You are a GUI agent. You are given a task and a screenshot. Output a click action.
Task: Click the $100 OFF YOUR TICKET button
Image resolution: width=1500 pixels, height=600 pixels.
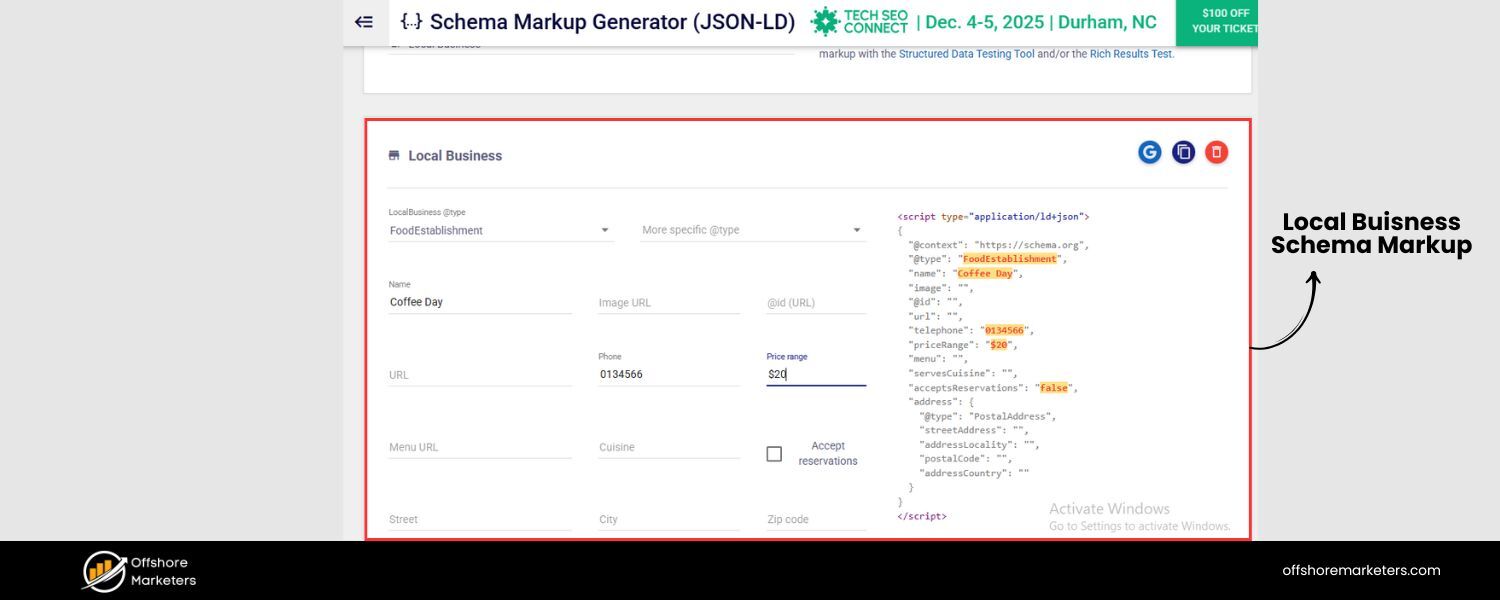pos(1220,21)
